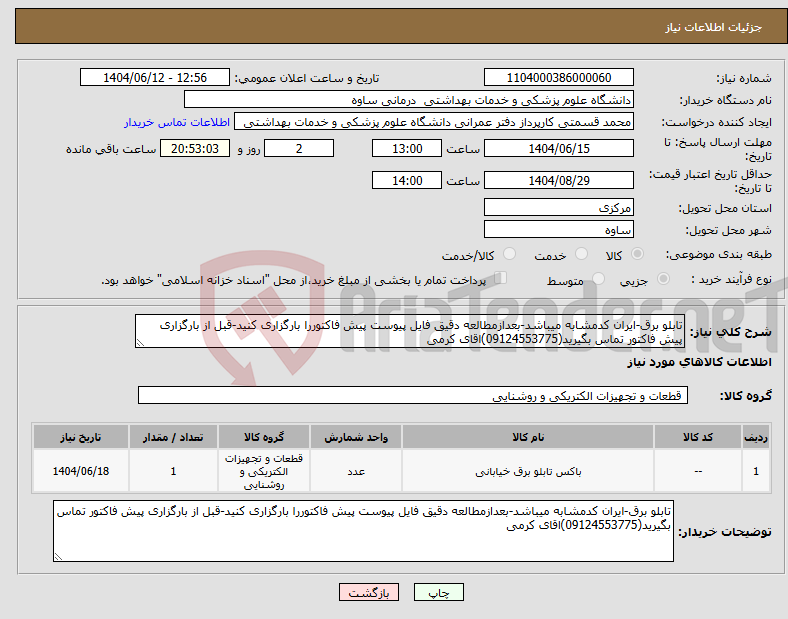Click the need date cell 1404/06/18

tap(81, 471)
